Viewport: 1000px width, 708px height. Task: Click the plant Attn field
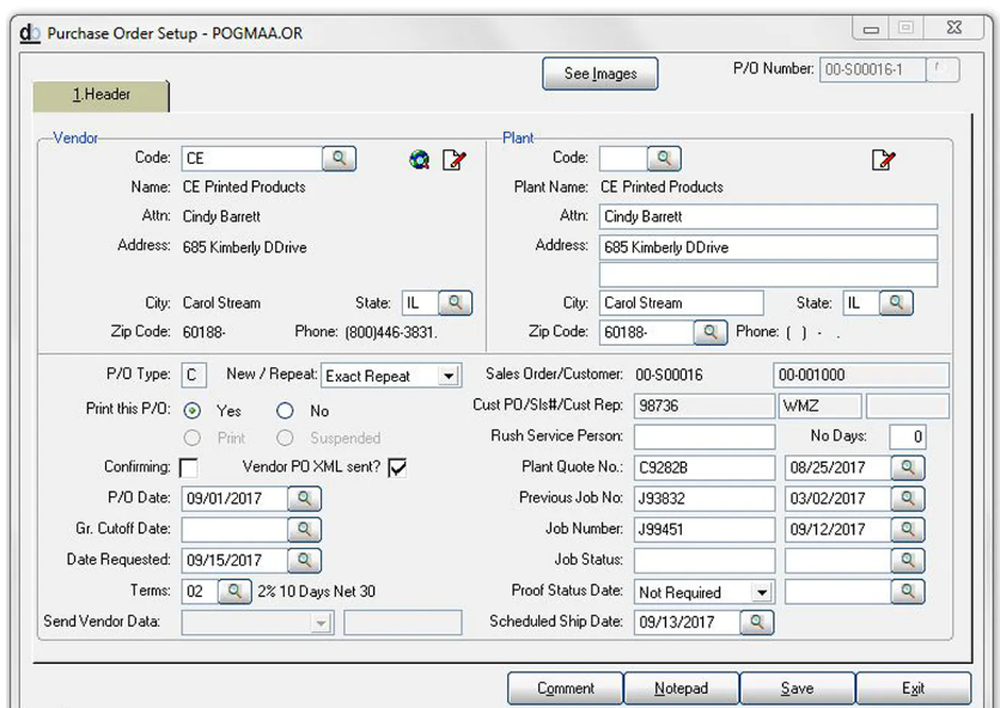click(x=768, y=217)
